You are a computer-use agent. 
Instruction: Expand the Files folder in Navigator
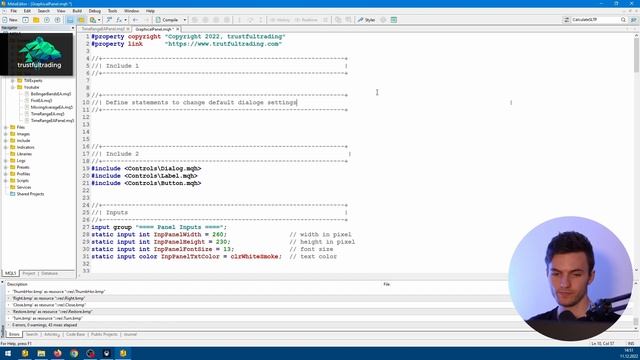click(x=6, y=127)
